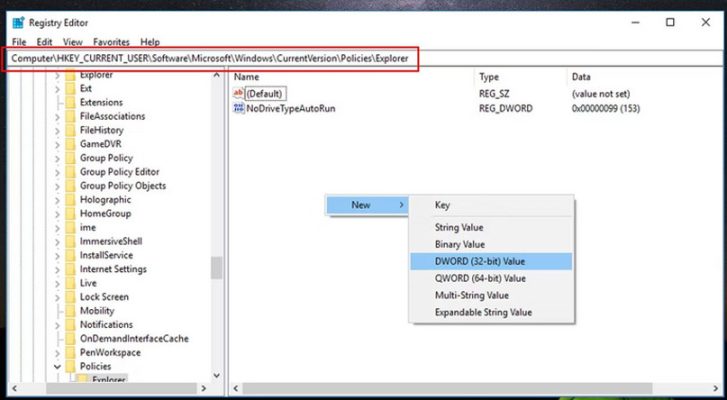Select the InstallService folder icon

(70, 255)
